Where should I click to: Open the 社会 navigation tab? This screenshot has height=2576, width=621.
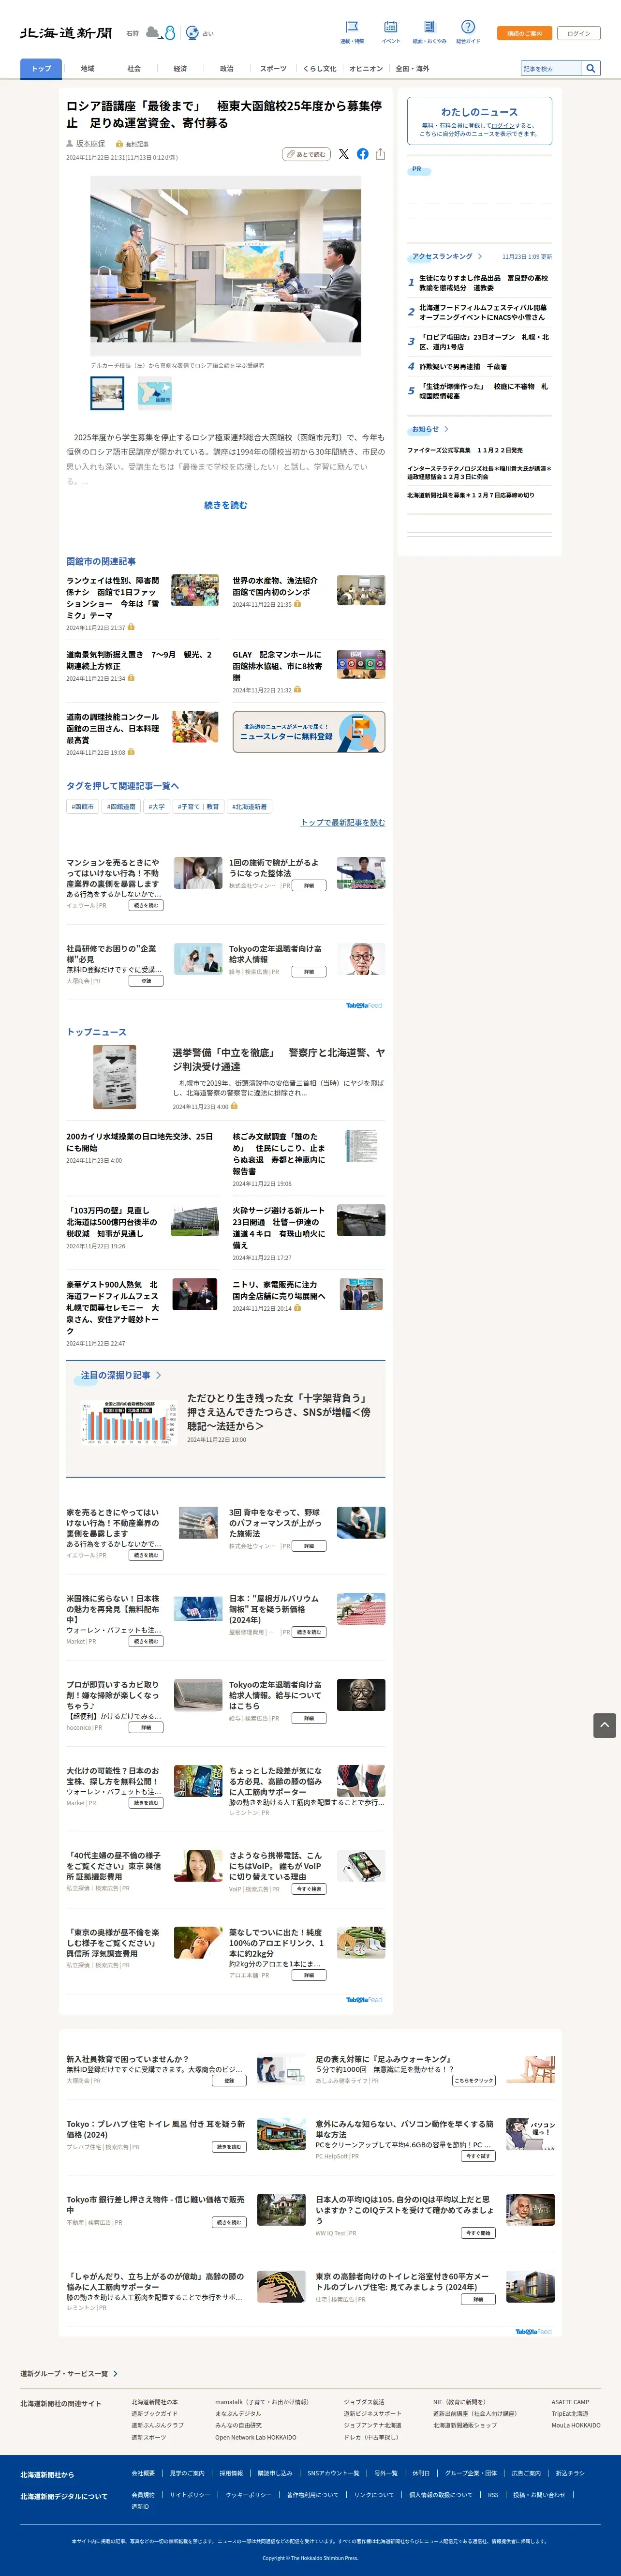tap(134, 68)
